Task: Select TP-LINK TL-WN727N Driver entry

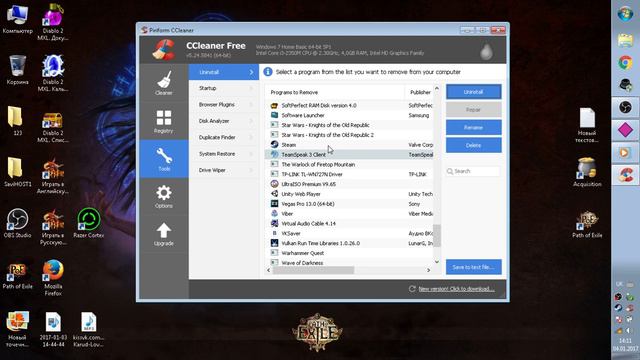Action: 349,174
